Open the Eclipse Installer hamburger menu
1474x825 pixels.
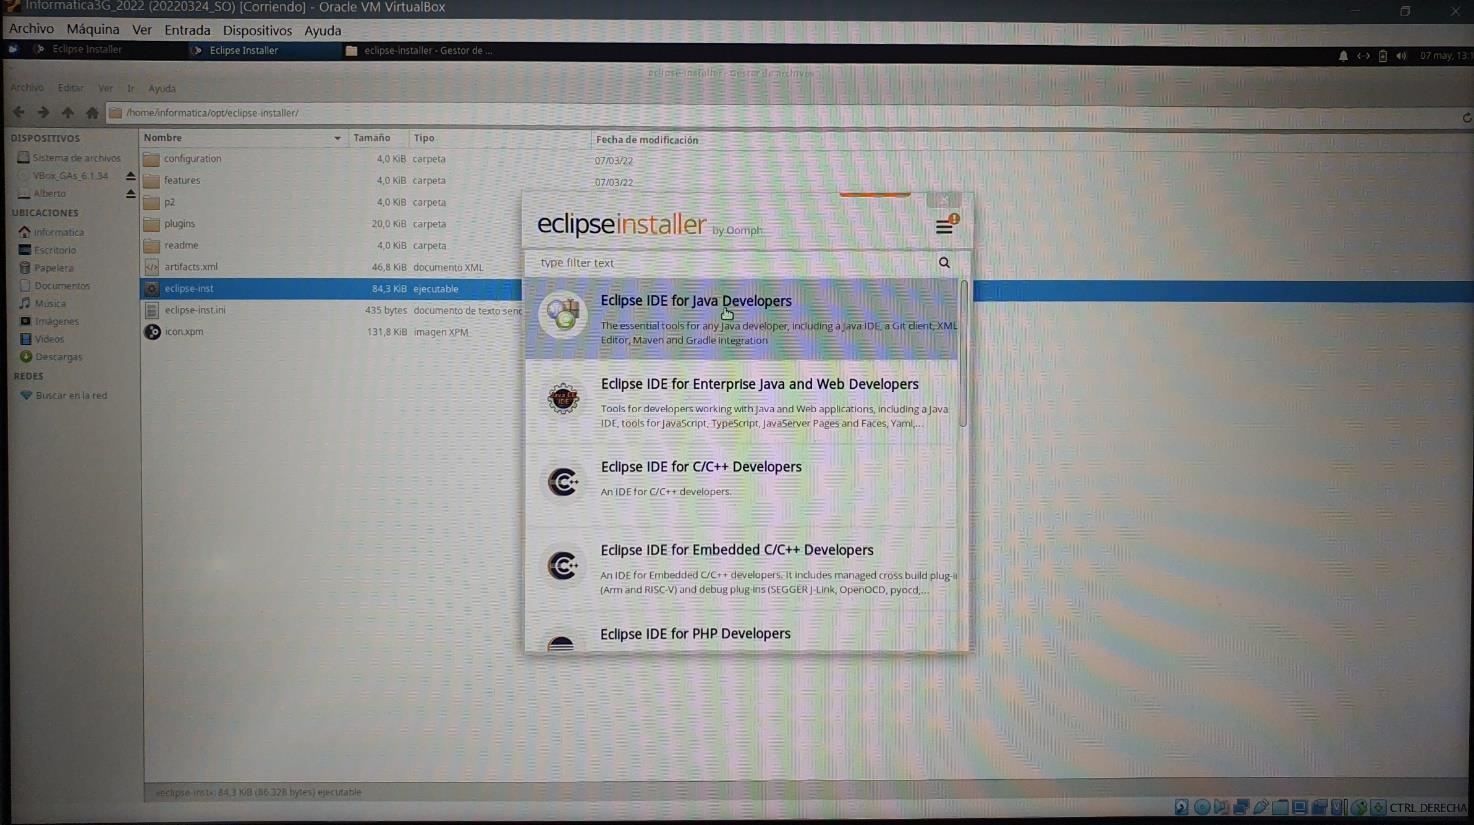[x=944, y=227]
